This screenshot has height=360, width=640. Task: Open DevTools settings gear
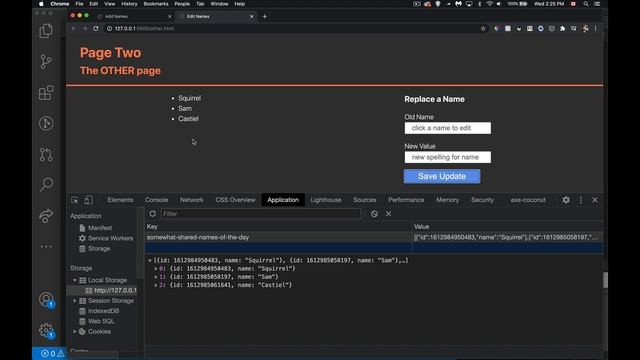click(x=566, y=200)
